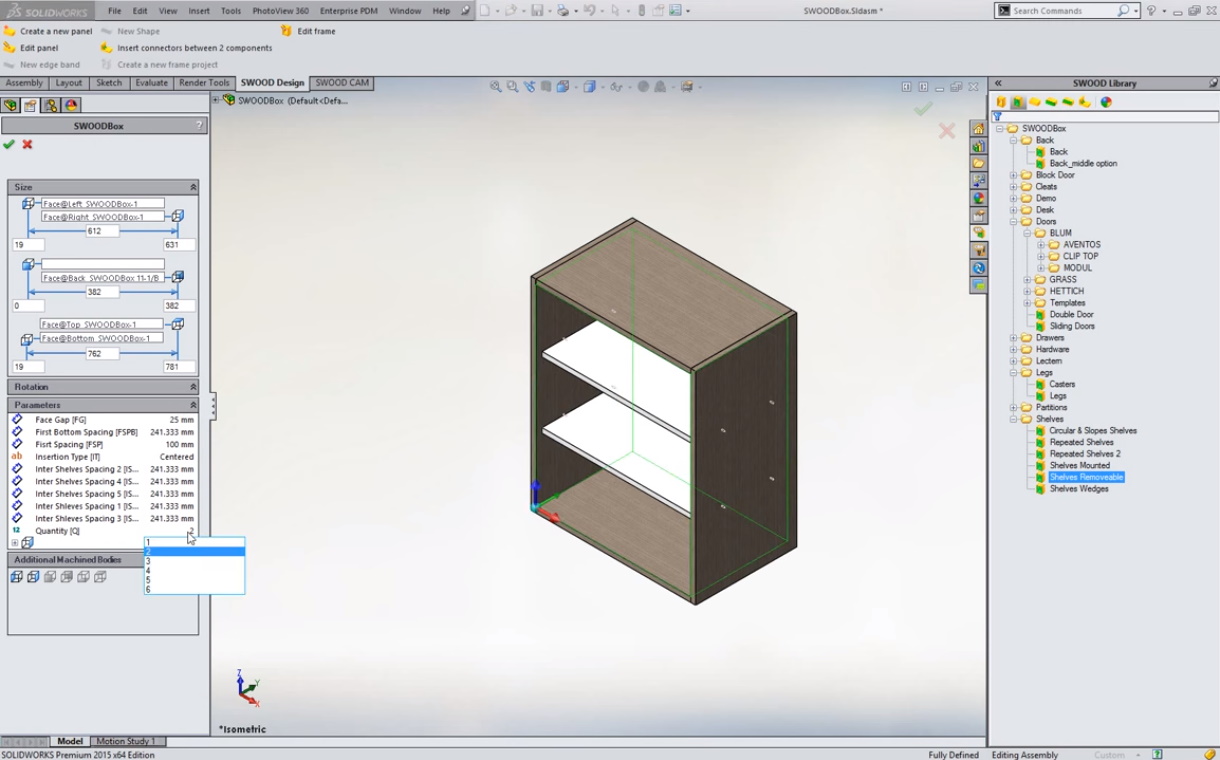
Task: Click Insert connectors between 2 components
Action: click(194, 48)
